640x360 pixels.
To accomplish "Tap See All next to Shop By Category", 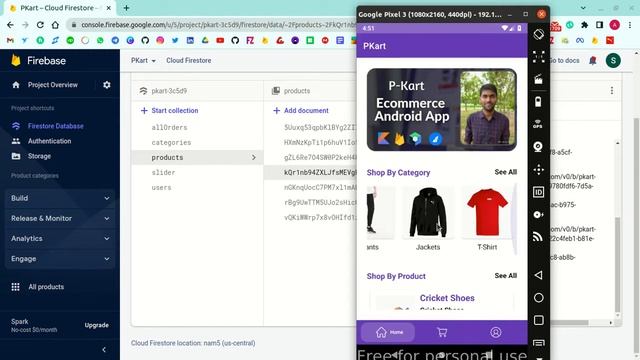I will (x=505, y=172).
